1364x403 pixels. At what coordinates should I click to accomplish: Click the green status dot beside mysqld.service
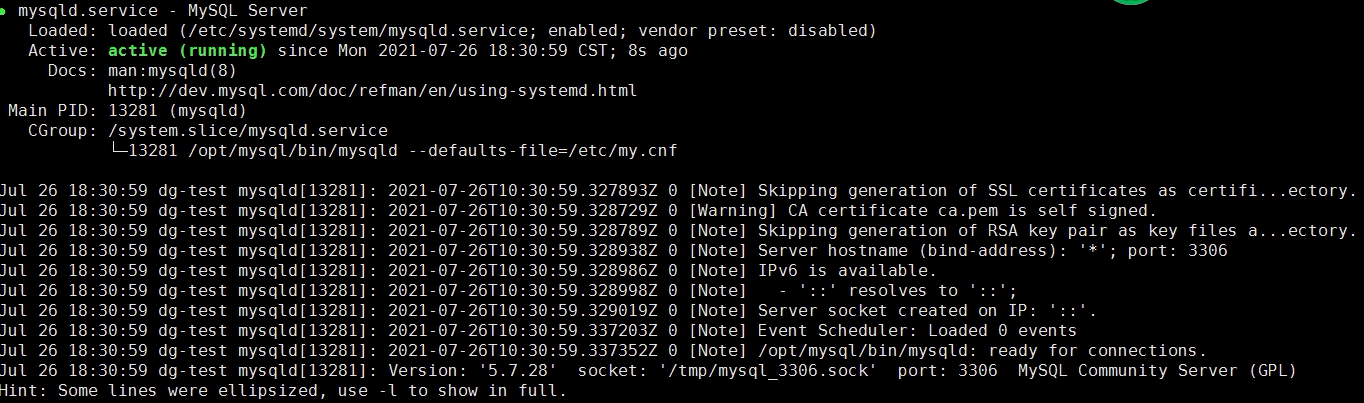coord(6,10)
